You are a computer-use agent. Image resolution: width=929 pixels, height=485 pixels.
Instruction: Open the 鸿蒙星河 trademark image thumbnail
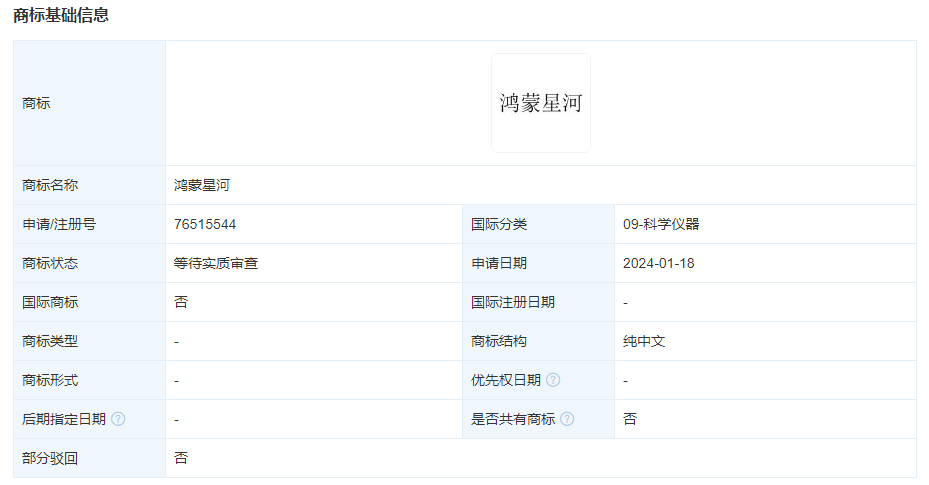(x=540, y=103)
